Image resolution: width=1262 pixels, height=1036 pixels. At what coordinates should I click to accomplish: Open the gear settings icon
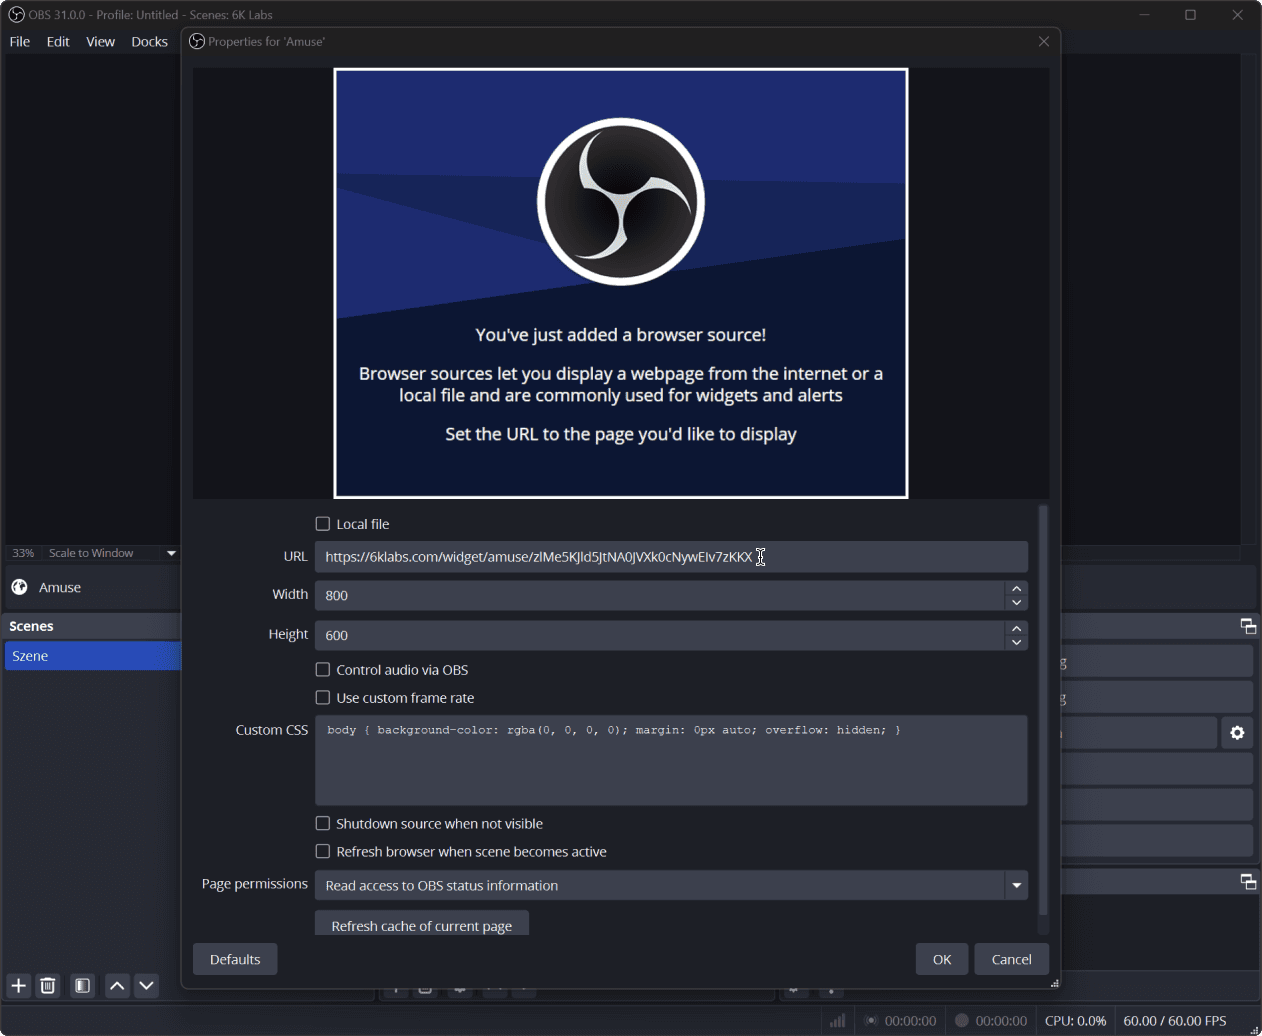1237,733
